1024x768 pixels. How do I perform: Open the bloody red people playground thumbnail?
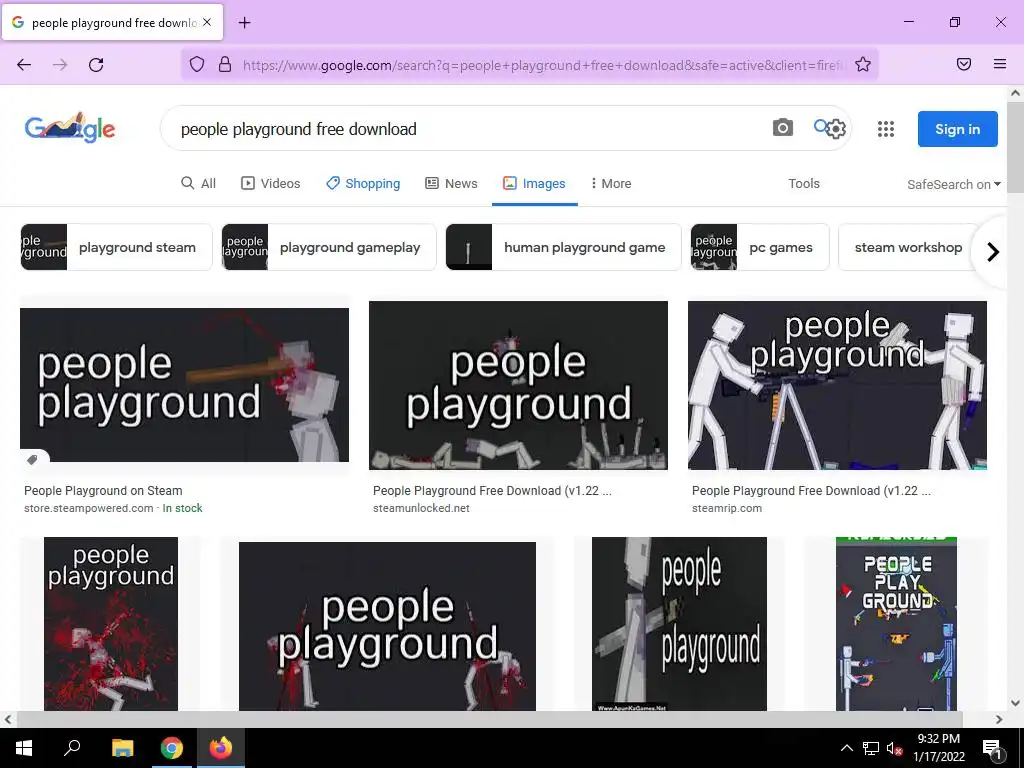click(110, 624)
